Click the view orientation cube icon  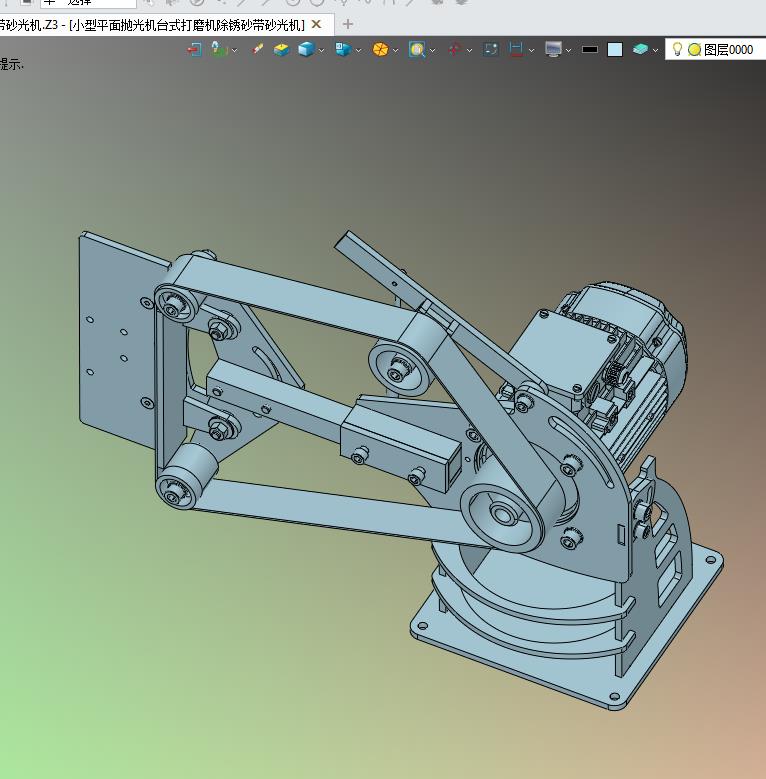tap(343, 49)
